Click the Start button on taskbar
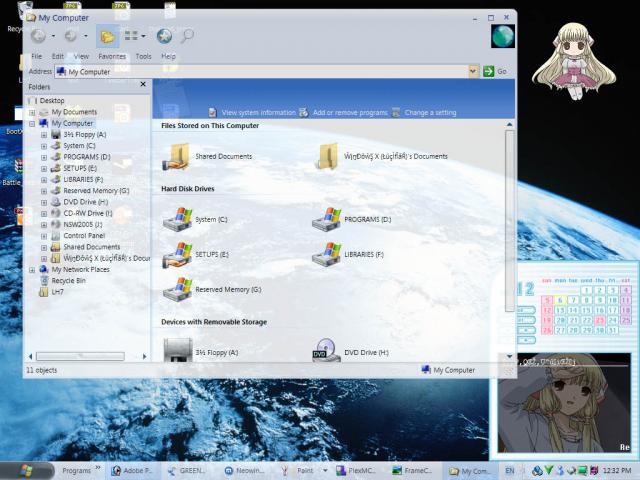The image size is (640, 480). [x=27, y=471]
